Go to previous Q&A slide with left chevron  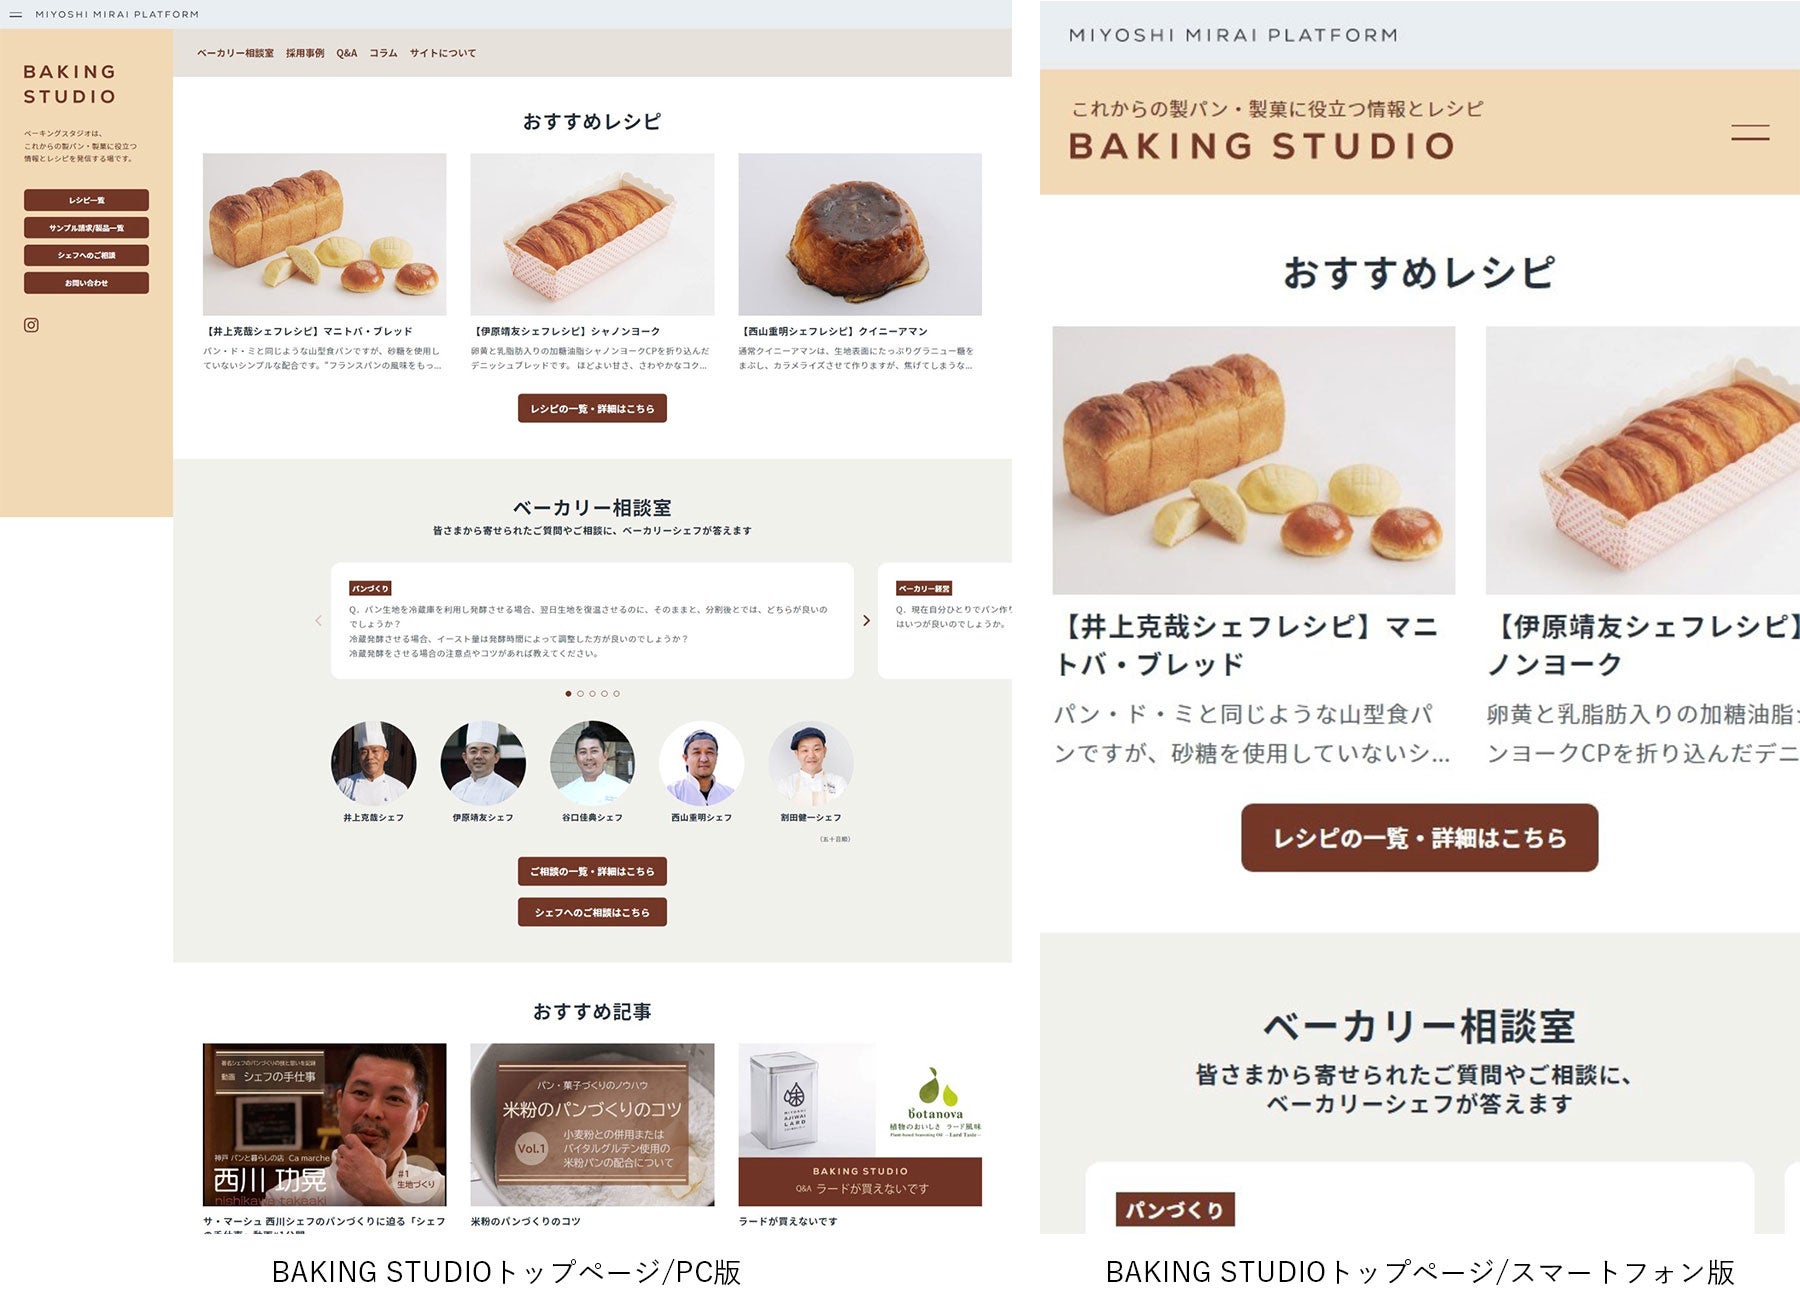coord(318,621)
